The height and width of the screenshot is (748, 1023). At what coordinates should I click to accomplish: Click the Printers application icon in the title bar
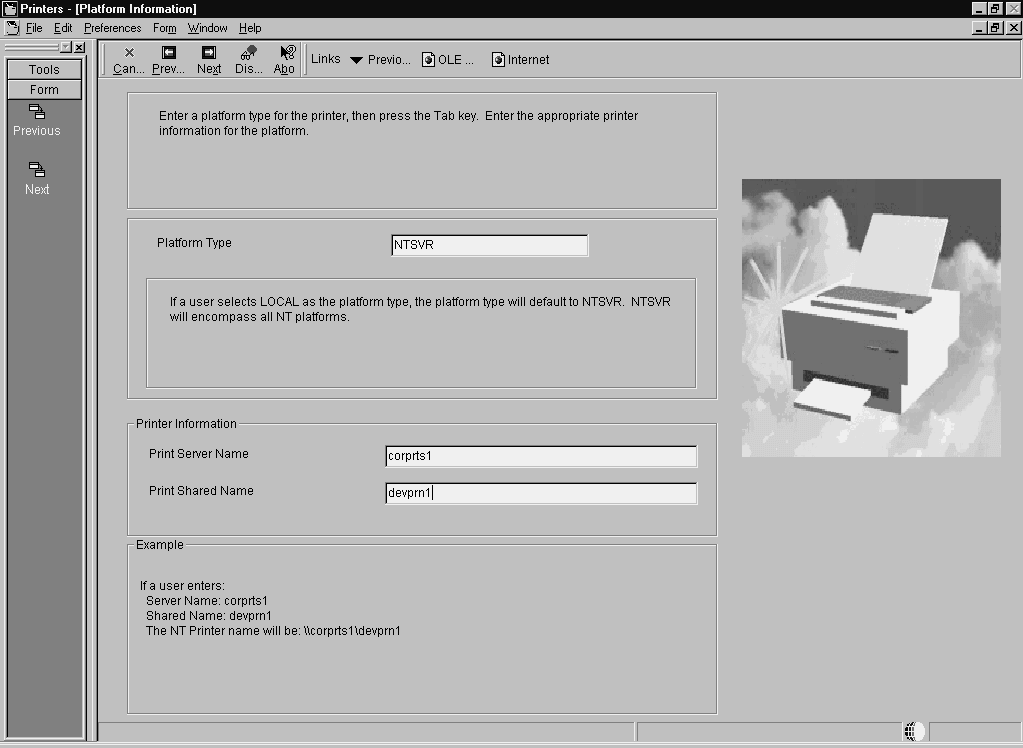point(10,8)
